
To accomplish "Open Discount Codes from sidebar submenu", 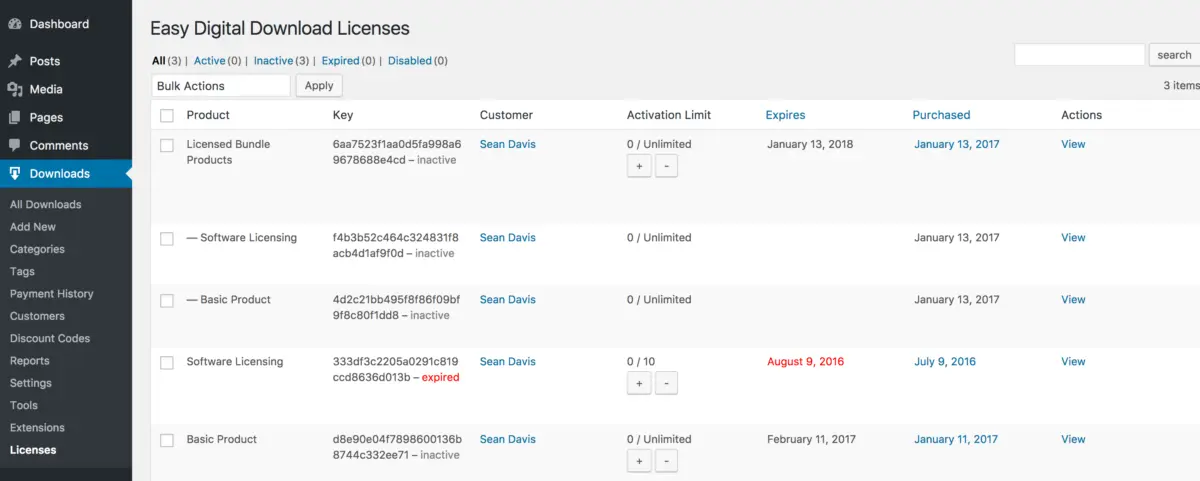I will pyautogui.click(x=50, y=338).
